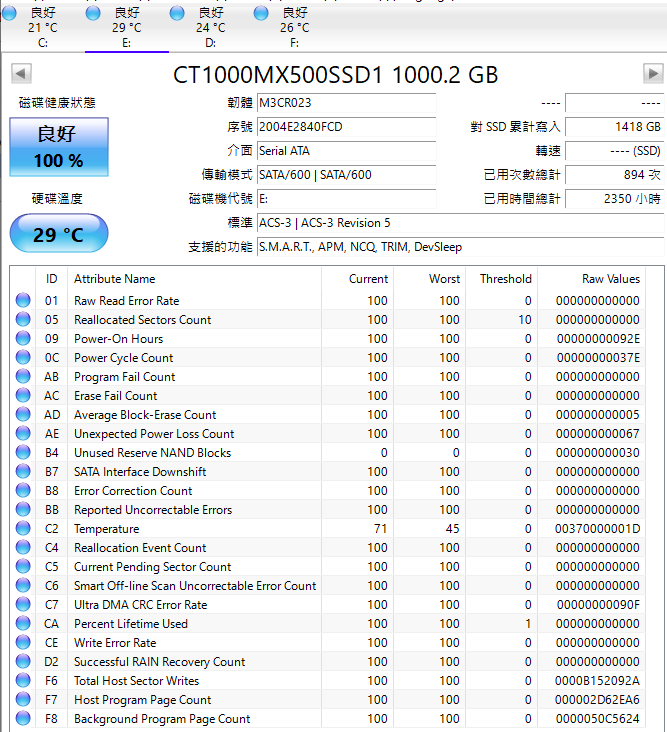Click status orb for Reallocated Sectors Count
Viewport: 667px width, 732px height.
click(23, 319)
